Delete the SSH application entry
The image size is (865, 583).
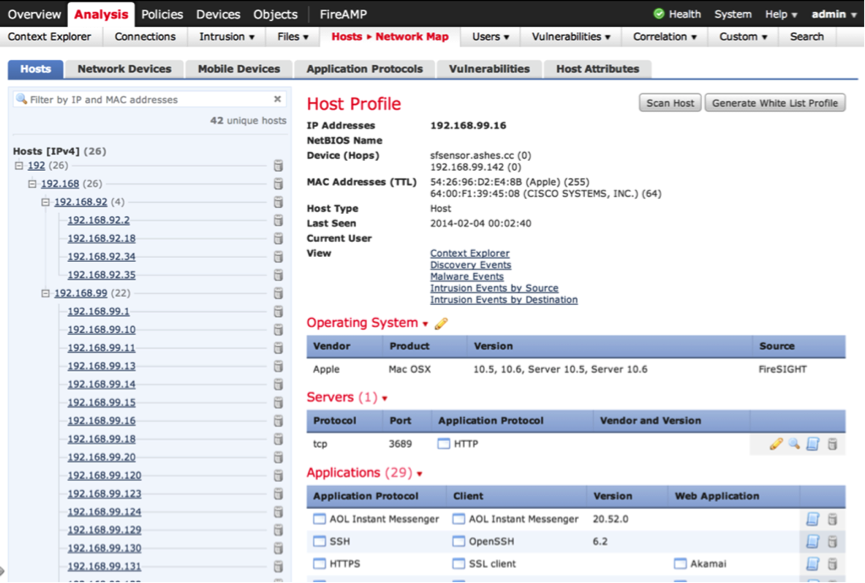pos(832,542)
